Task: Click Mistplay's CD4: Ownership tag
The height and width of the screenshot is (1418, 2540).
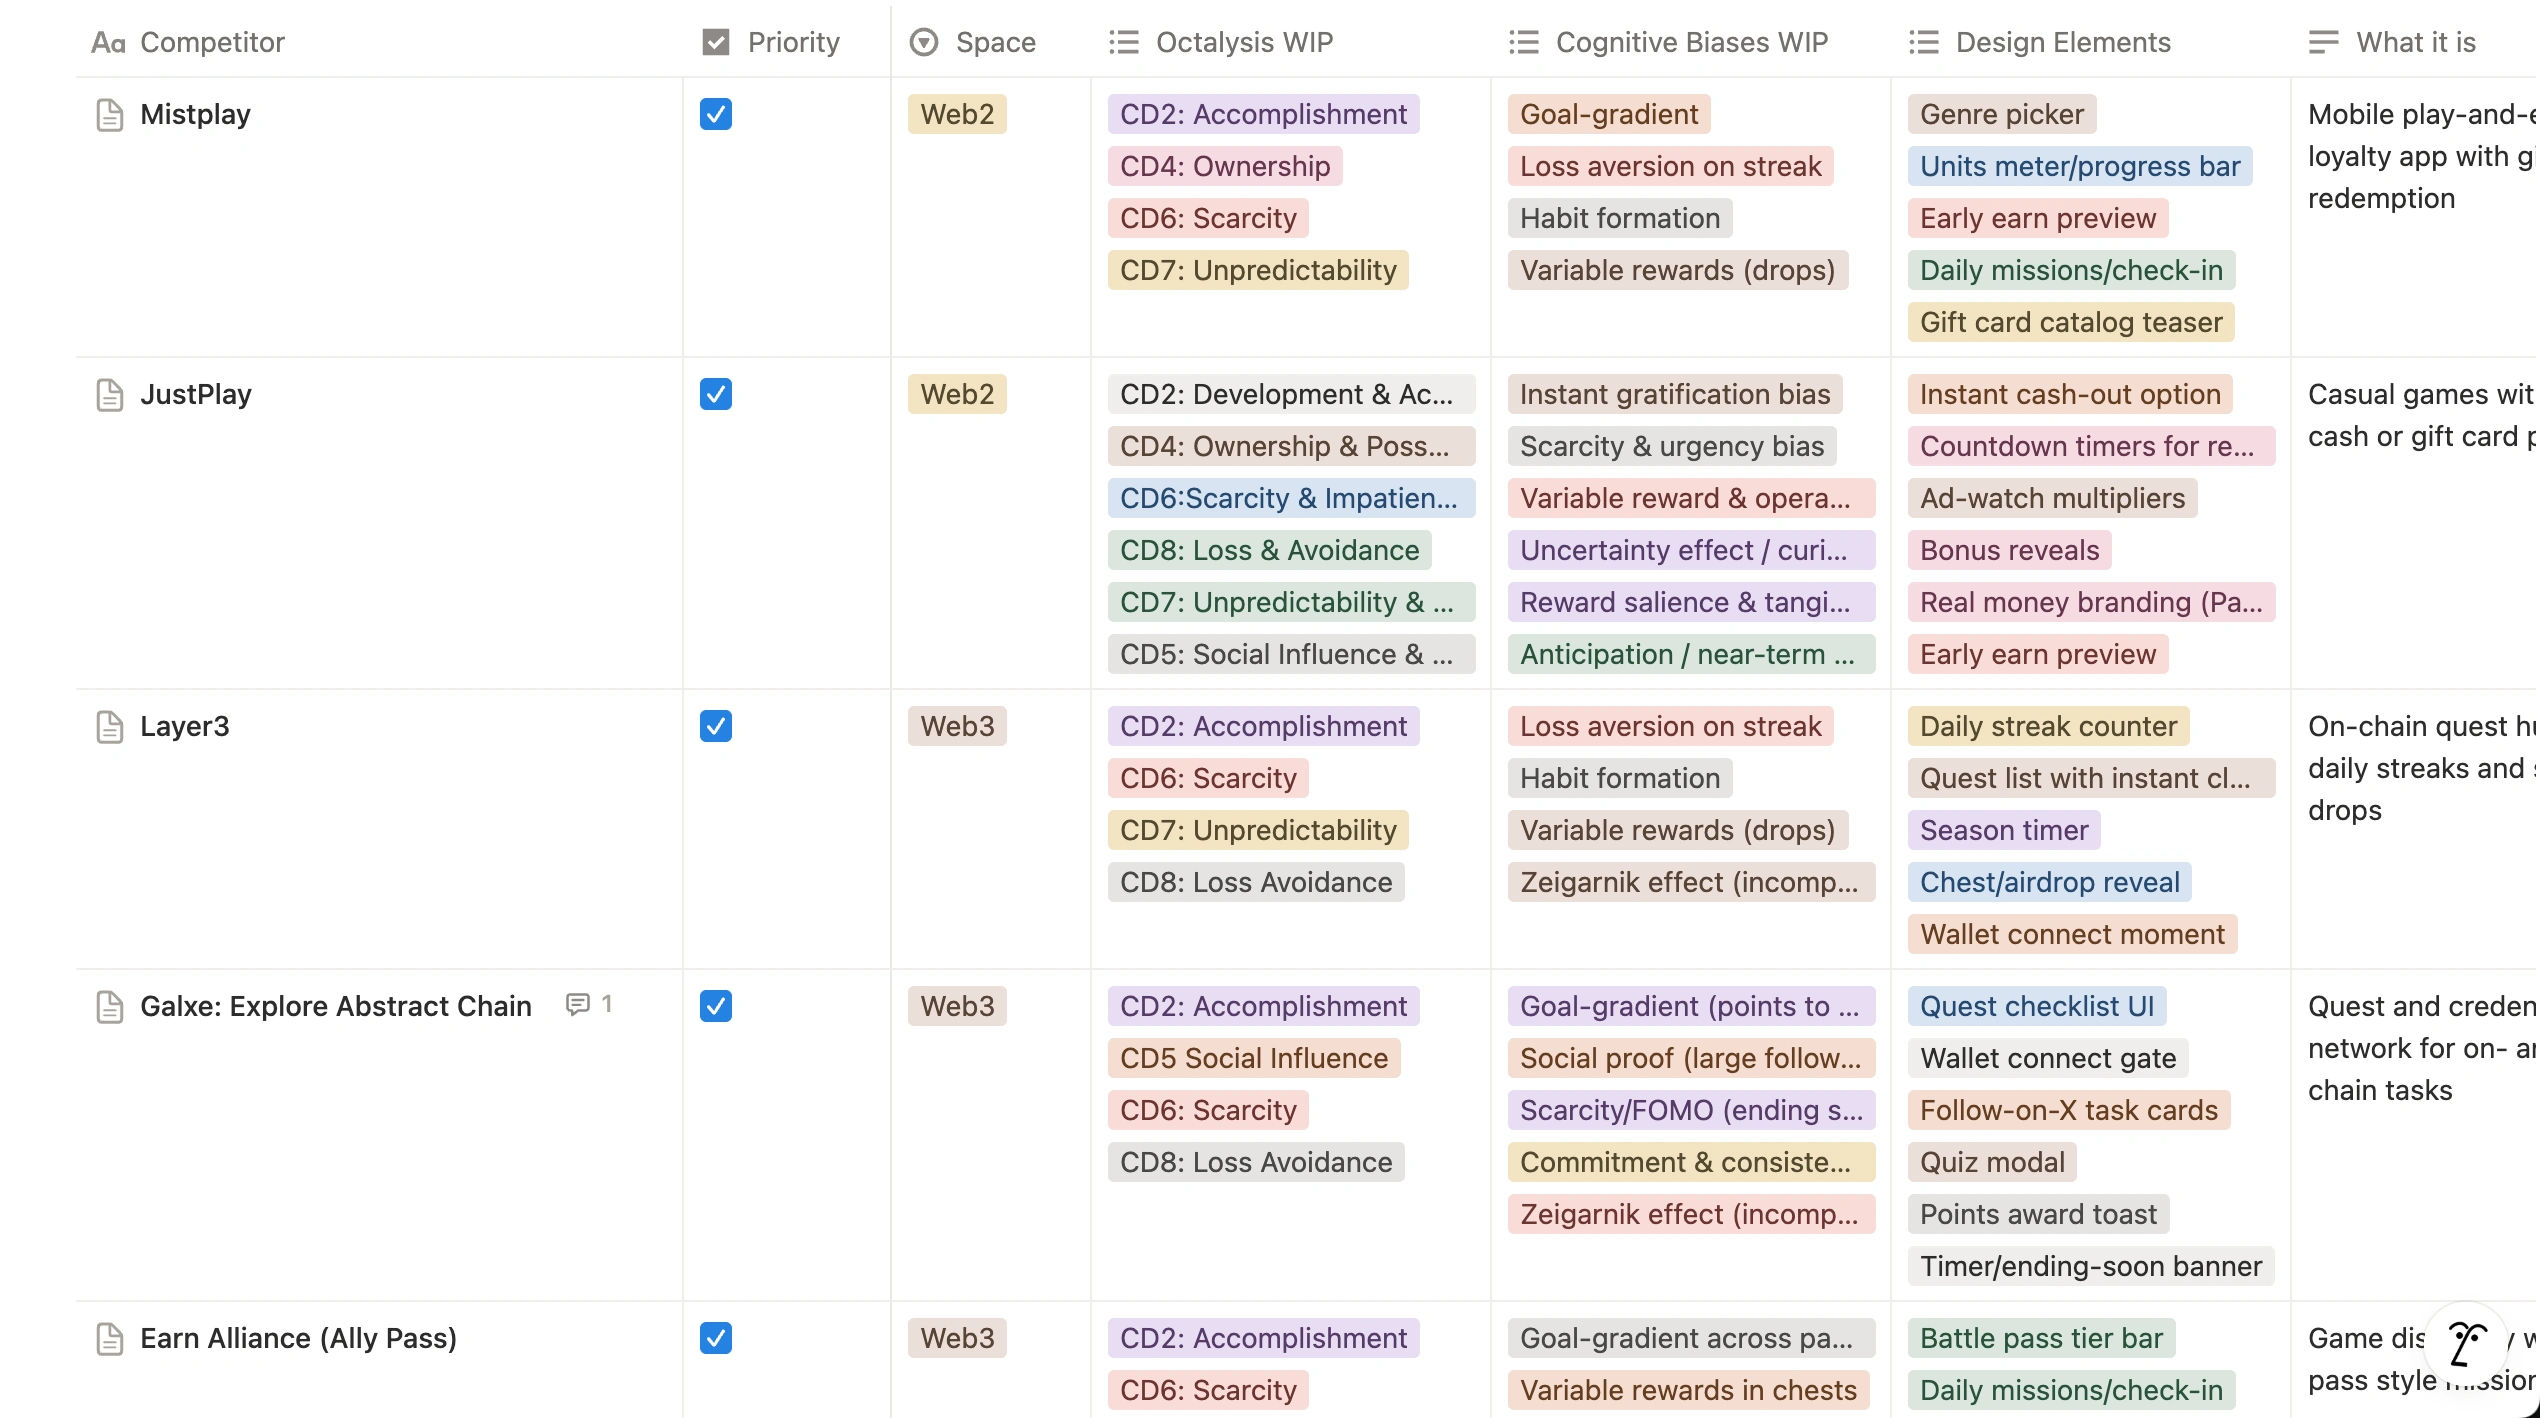Action: coord(1225,166)
